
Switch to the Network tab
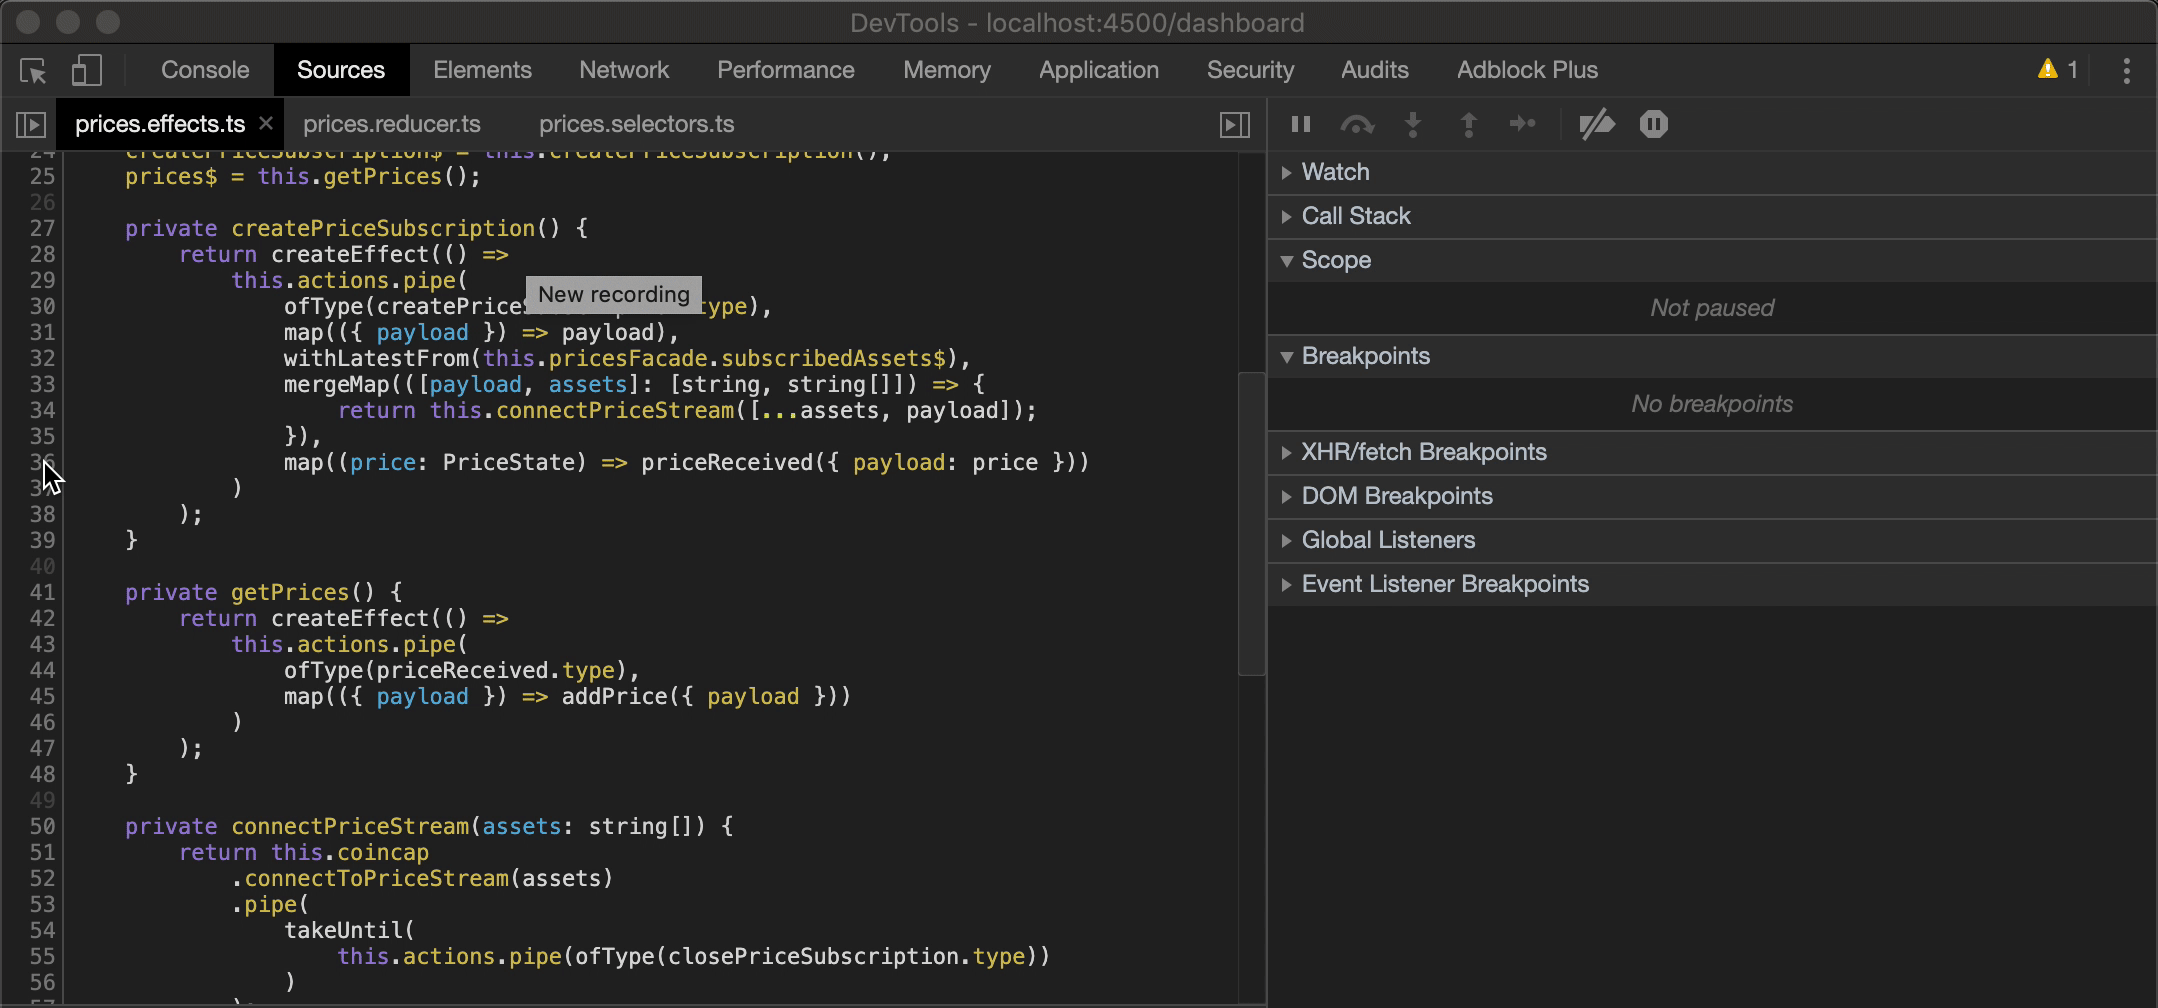(x=623, y=70)
